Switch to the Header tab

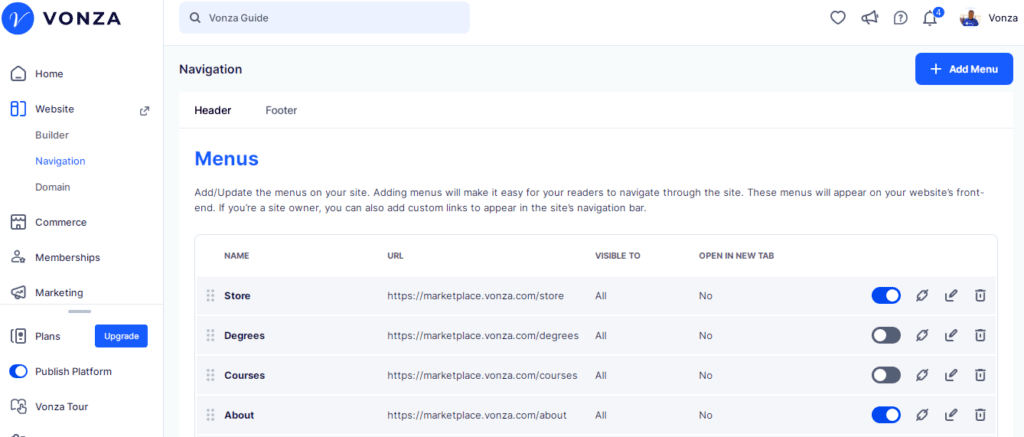pyautogui.click(x=212, y=110)
